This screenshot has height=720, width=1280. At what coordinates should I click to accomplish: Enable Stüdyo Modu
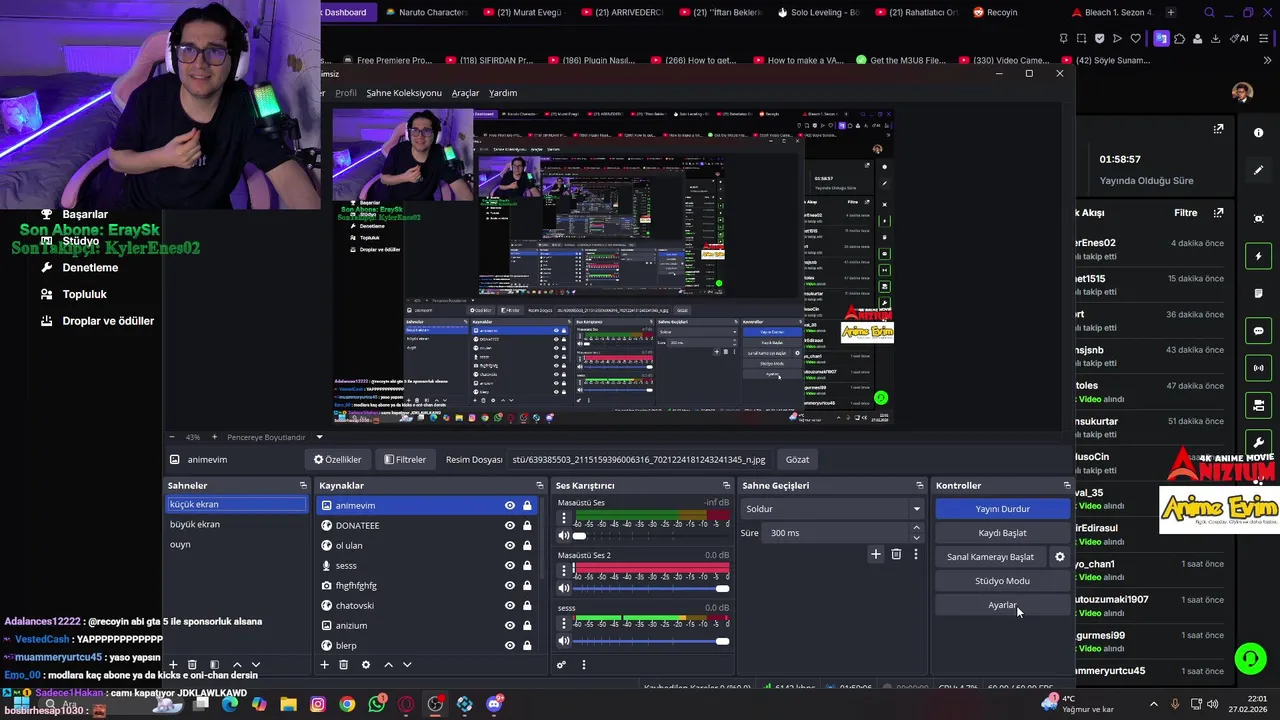pyautogui.click(x=1002, y=581)
